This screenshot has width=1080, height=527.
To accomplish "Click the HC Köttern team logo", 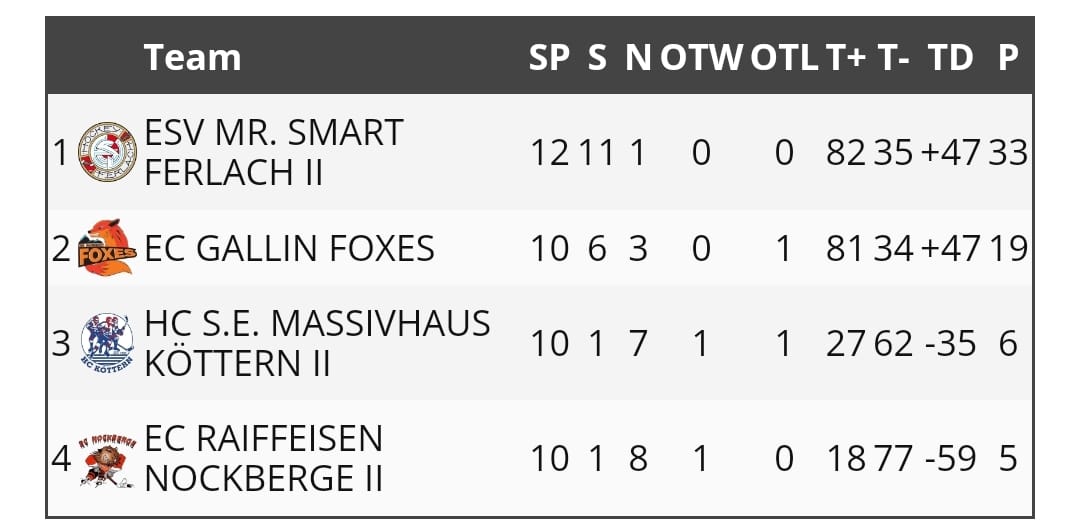I will pyautogui.click(x=107, y=342).
